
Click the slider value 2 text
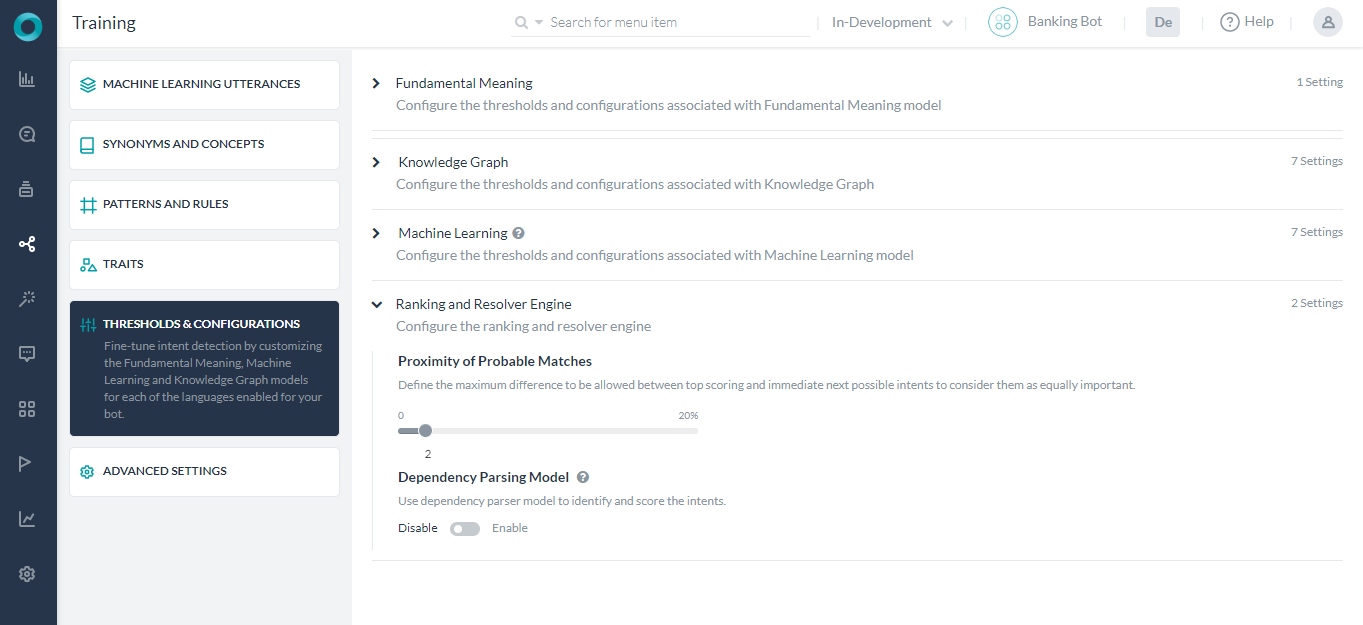pos(428,454)
